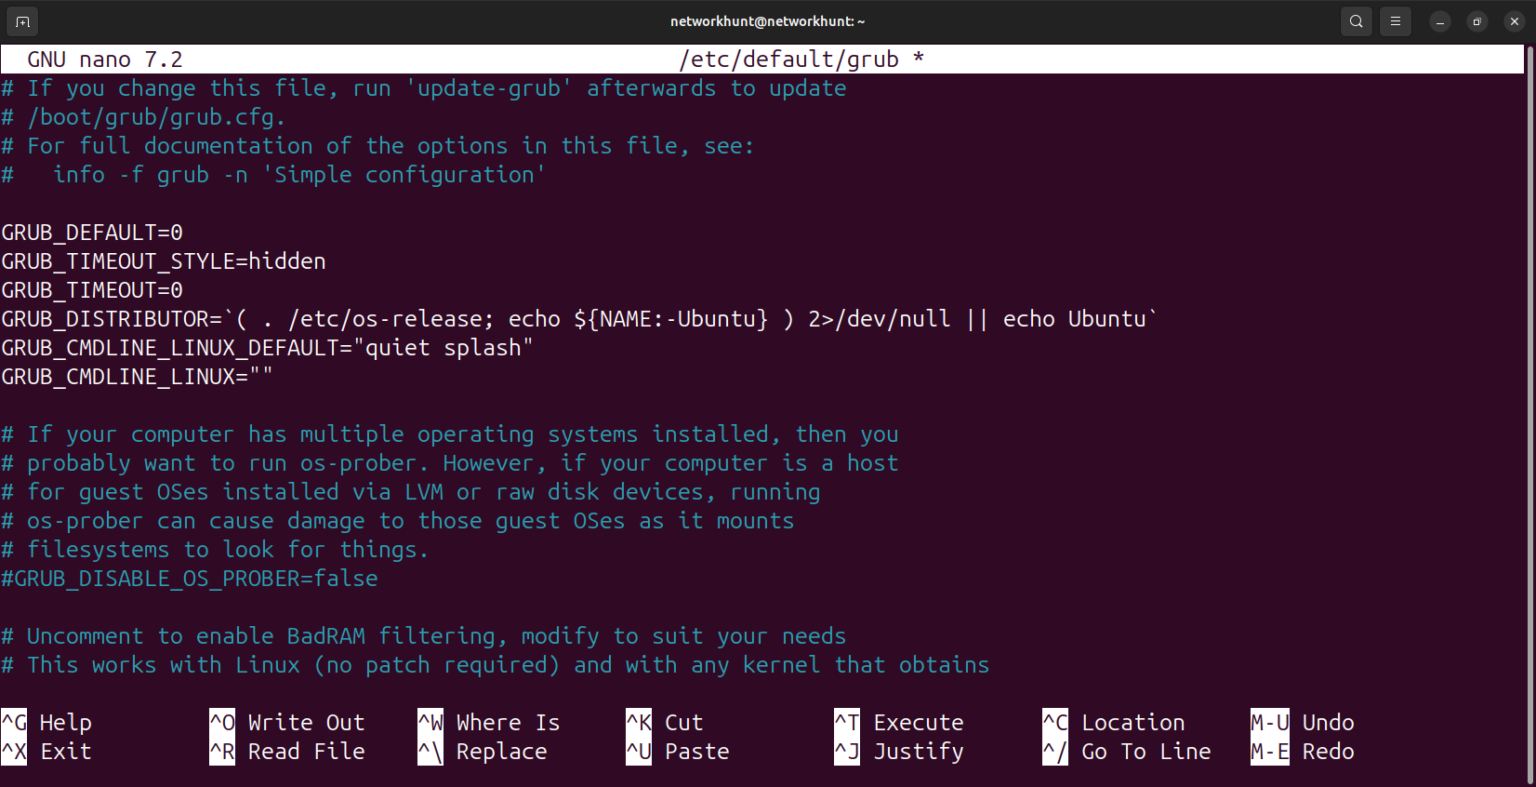The image size is (1536, 787).
Task: Click the Help shortcut in nano's bar
Action: (x=65, y=721)
